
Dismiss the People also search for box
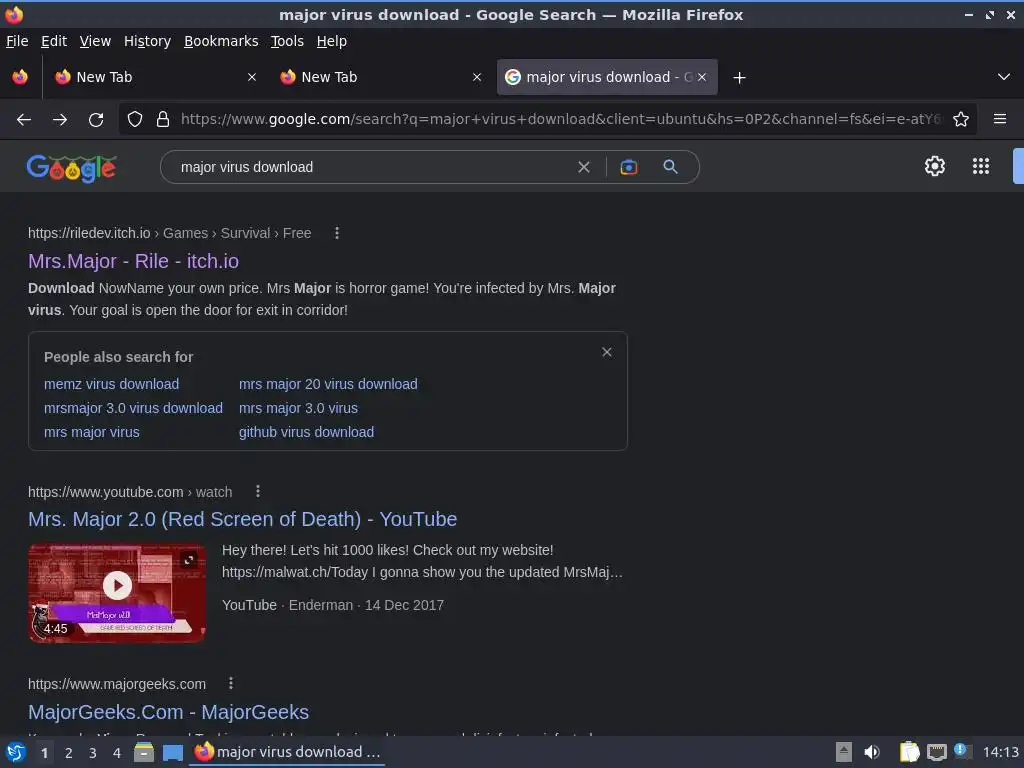(x=607, y=352)
